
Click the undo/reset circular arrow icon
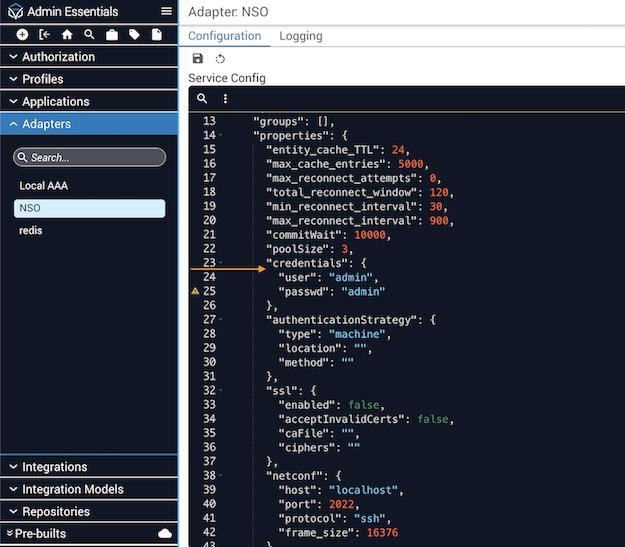220,59
